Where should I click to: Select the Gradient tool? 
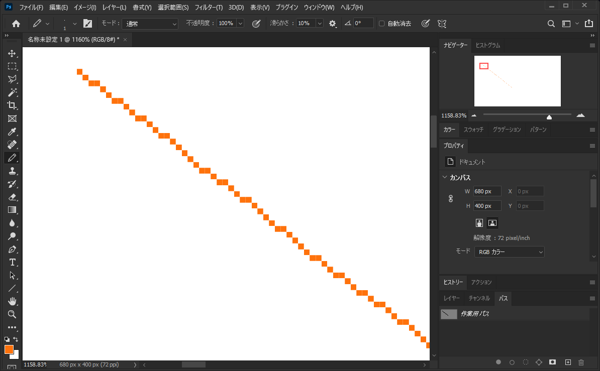(x=12, y=210)
